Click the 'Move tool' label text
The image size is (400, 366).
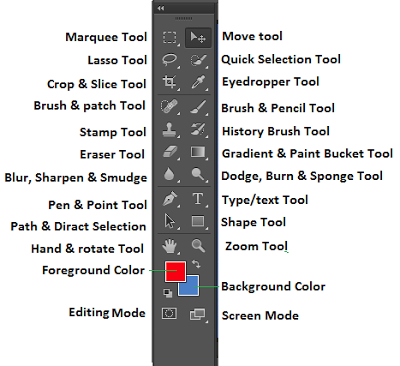(252, 36)
